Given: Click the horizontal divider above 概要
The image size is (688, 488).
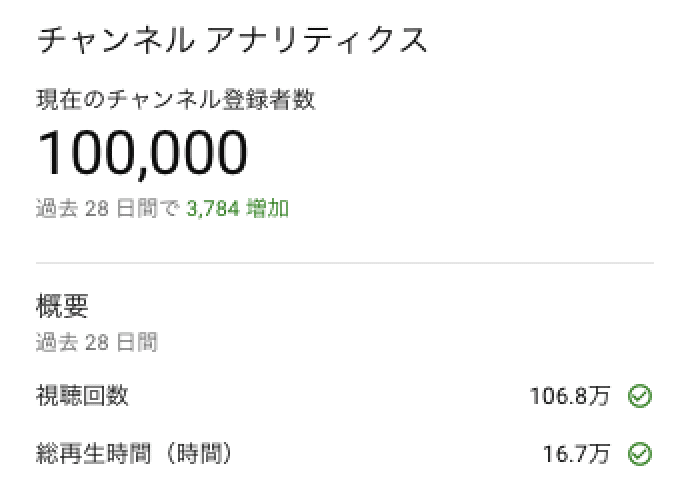Looking at the screenshot, I should pos(345,263).
